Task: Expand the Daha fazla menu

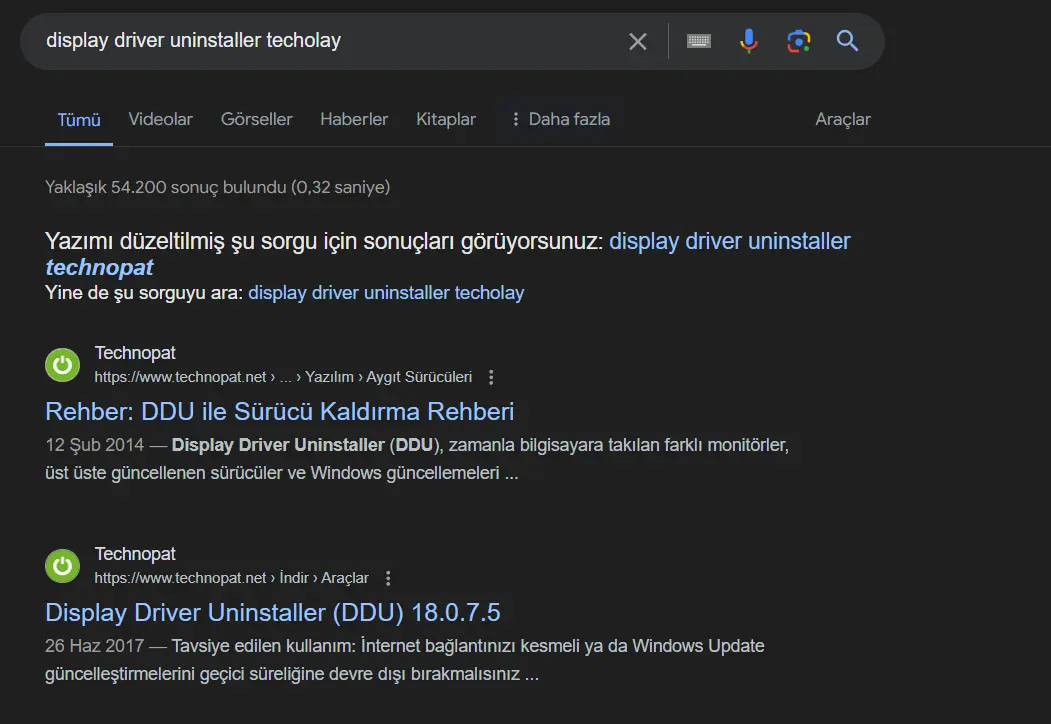Action: (560, 119)
